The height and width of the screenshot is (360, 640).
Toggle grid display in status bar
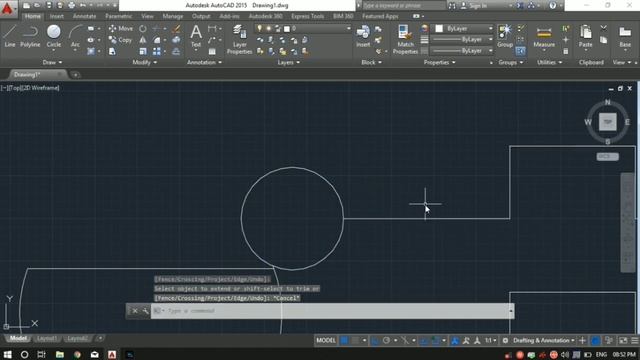tap(344, 340)
